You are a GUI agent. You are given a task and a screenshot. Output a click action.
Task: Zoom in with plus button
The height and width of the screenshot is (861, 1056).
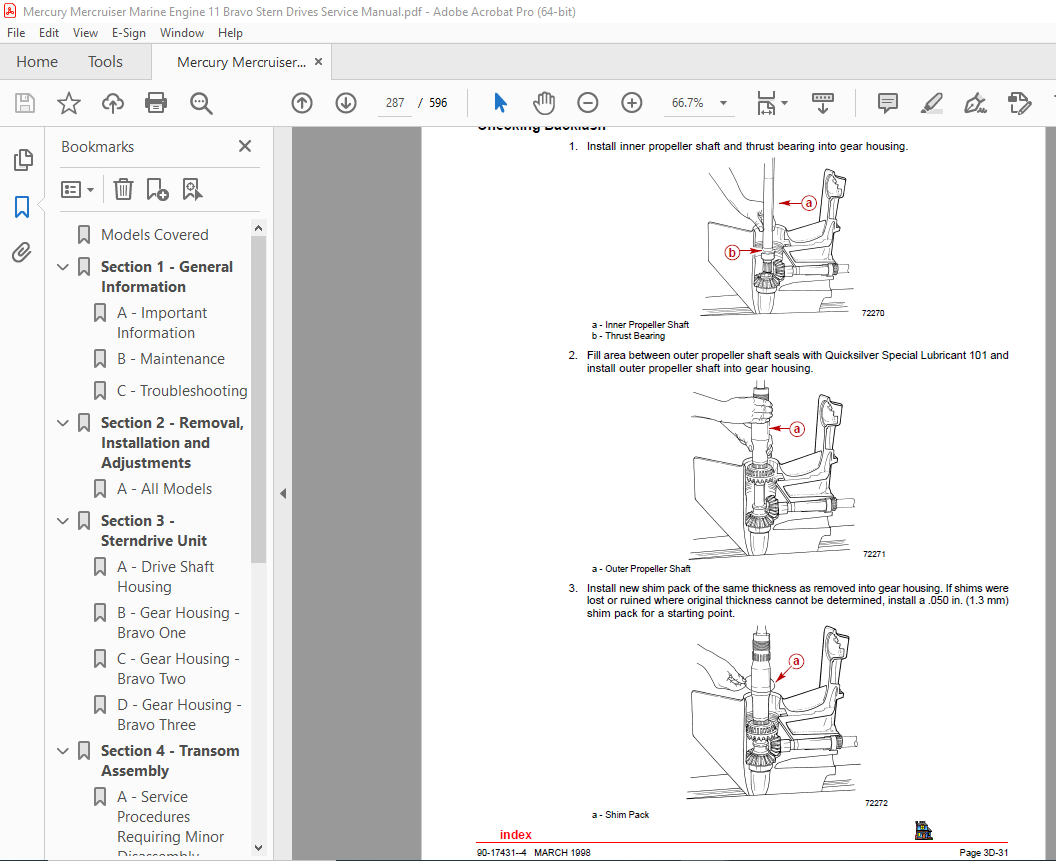coord(631,103)
